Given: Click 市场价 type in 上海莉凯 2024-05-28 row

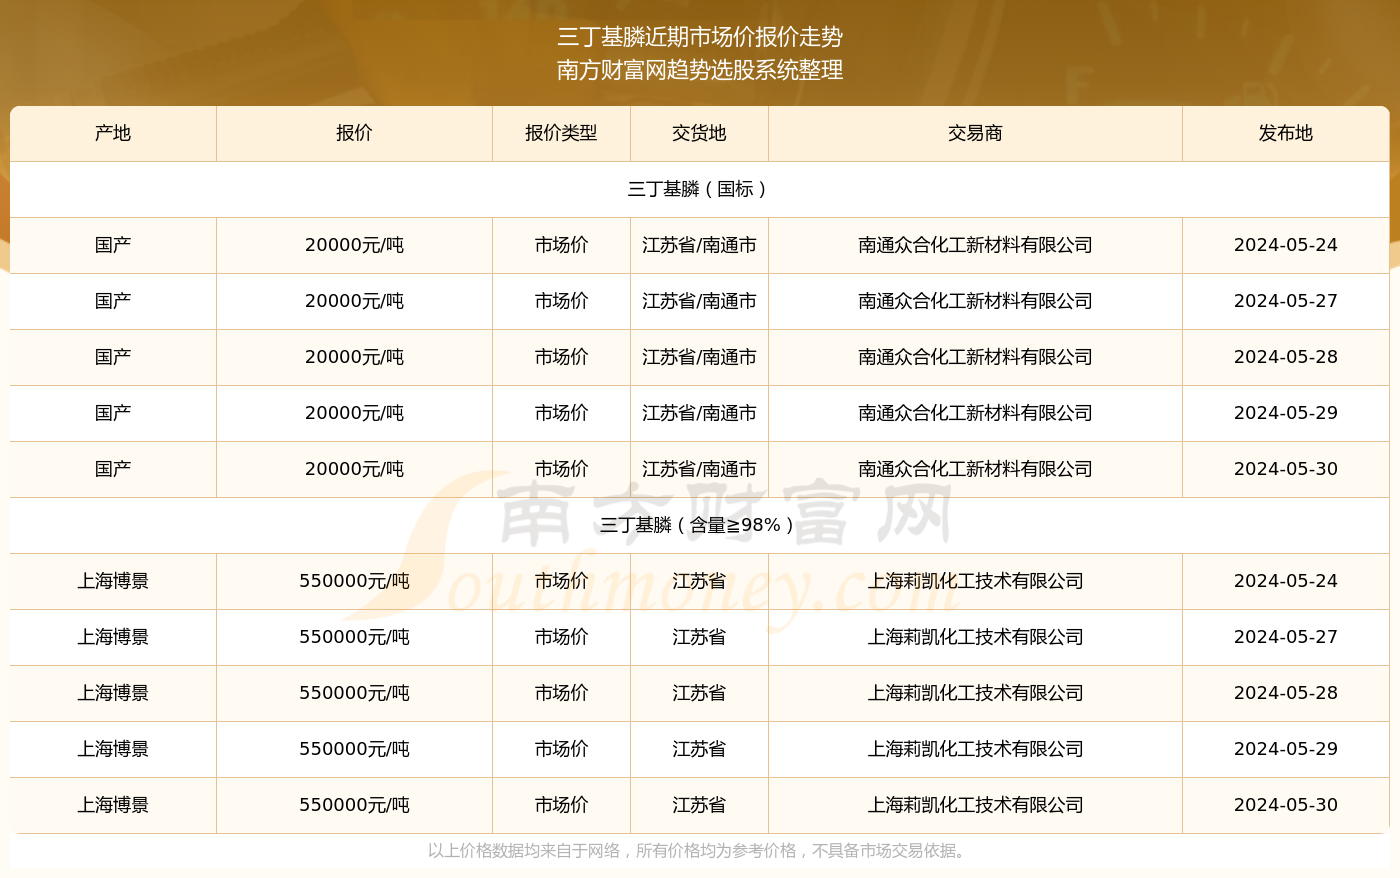Looking at the screenshot, I should tap(561, 693).
